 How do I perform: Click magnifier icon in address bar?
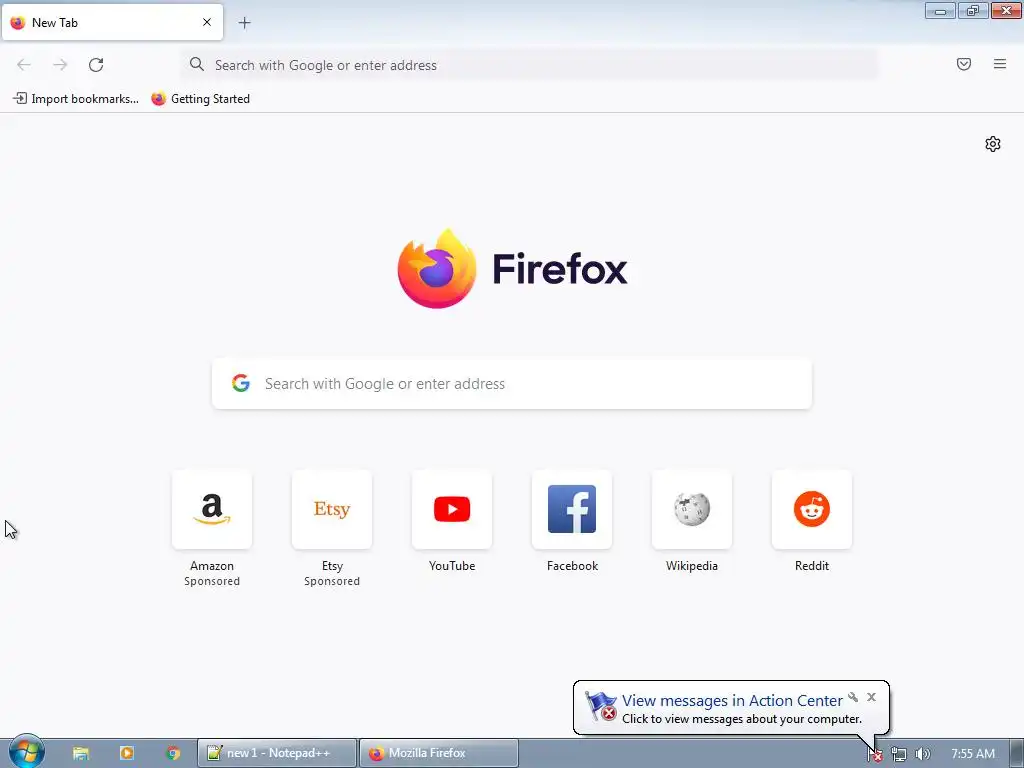coord(197,64)
